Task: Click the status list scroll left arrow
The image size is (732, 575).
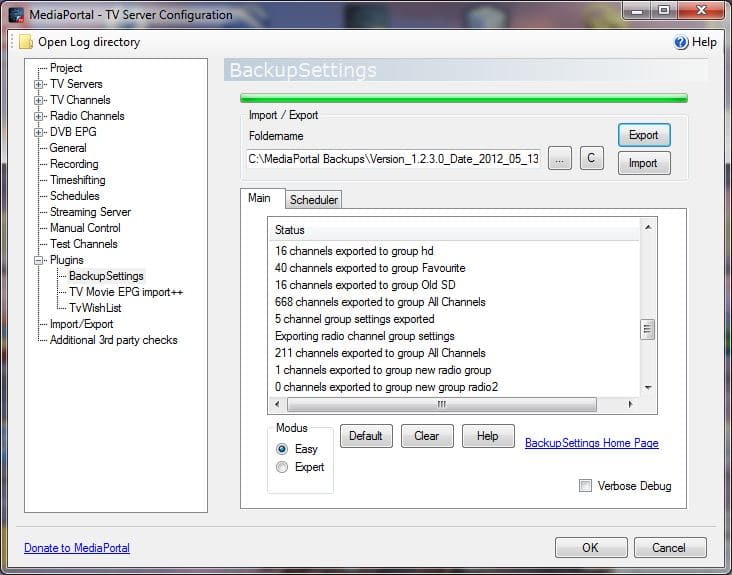Action: coord(277,404)
